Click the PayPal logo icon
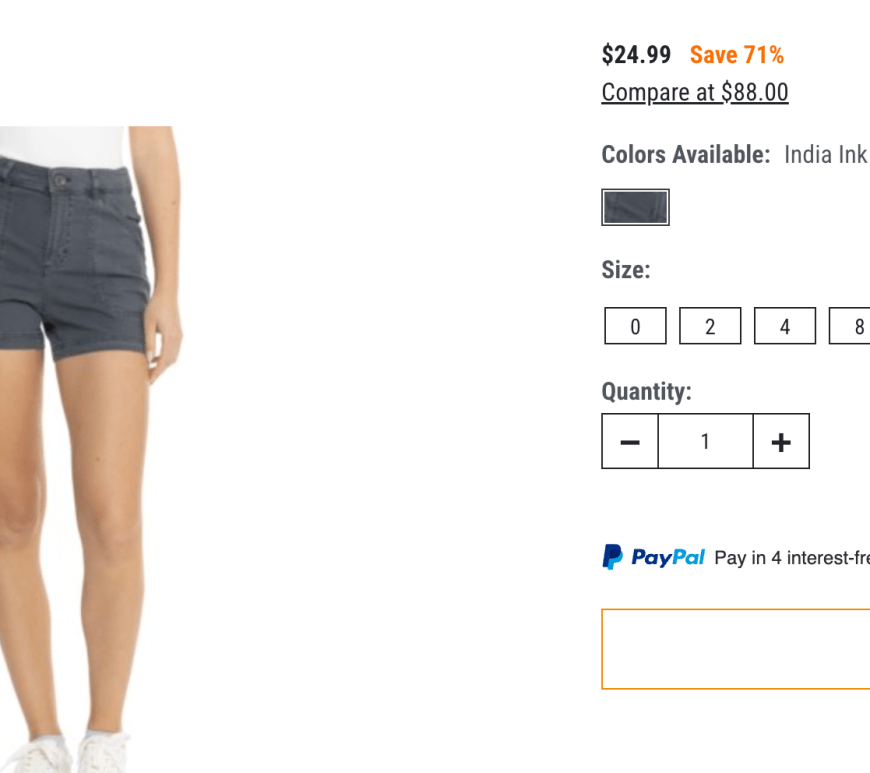The width and height of the screenshot is (870, 773). click(612, 557)
